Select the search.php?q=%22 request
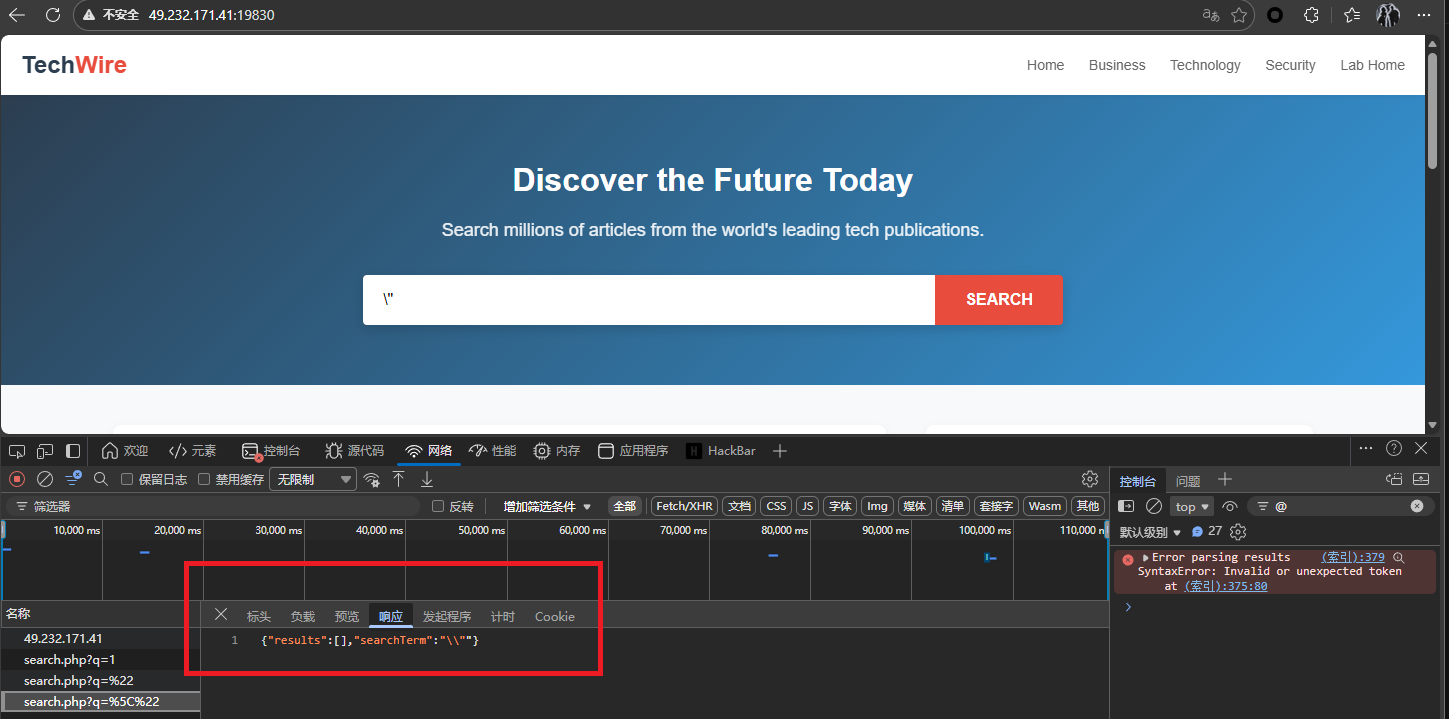Viewport: 1449px width, 719px height. tap(78, 681)
